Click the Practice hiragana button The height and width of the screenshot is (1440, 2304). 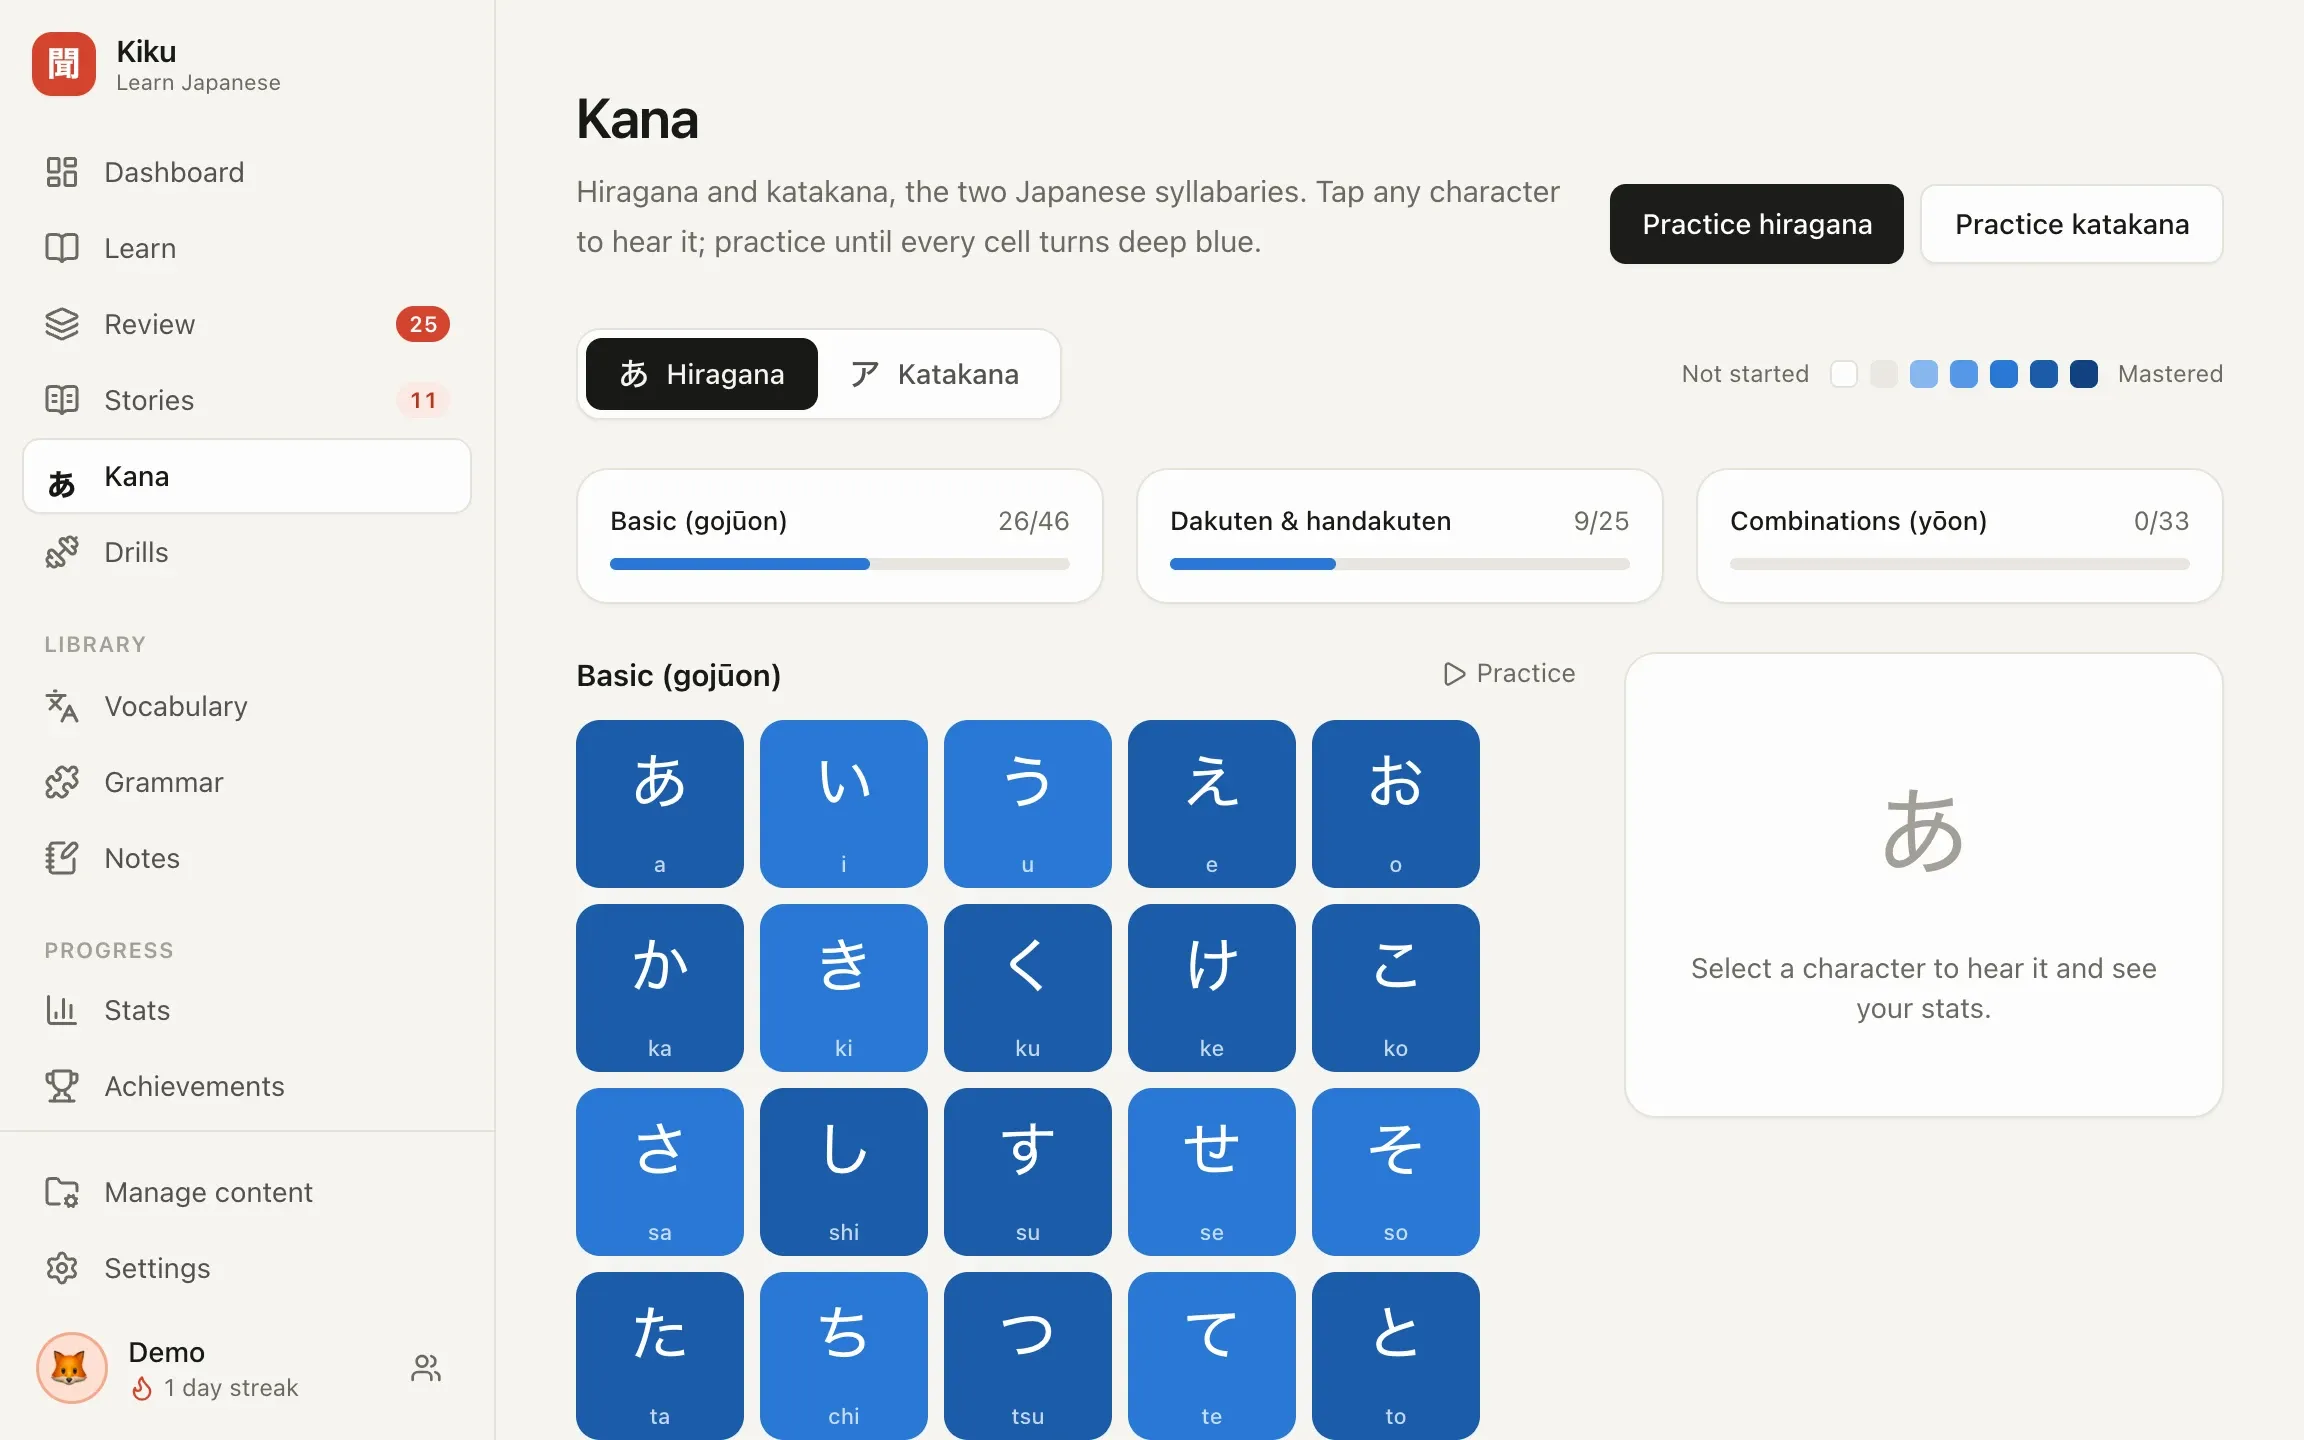1757,224
